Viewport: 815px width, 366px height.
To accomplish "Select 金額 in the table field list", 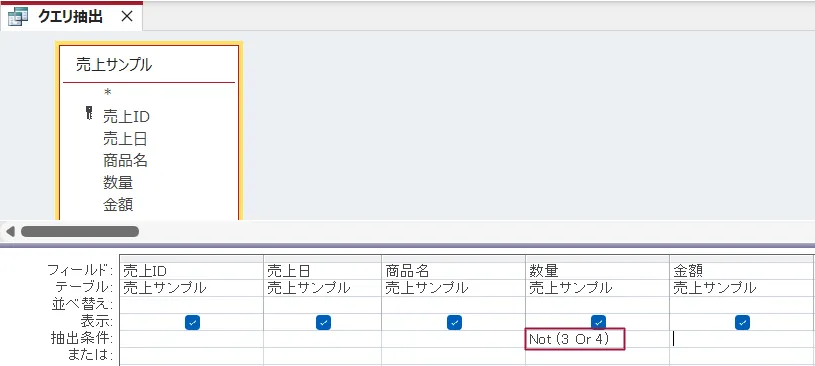I will tap(118, 204).
